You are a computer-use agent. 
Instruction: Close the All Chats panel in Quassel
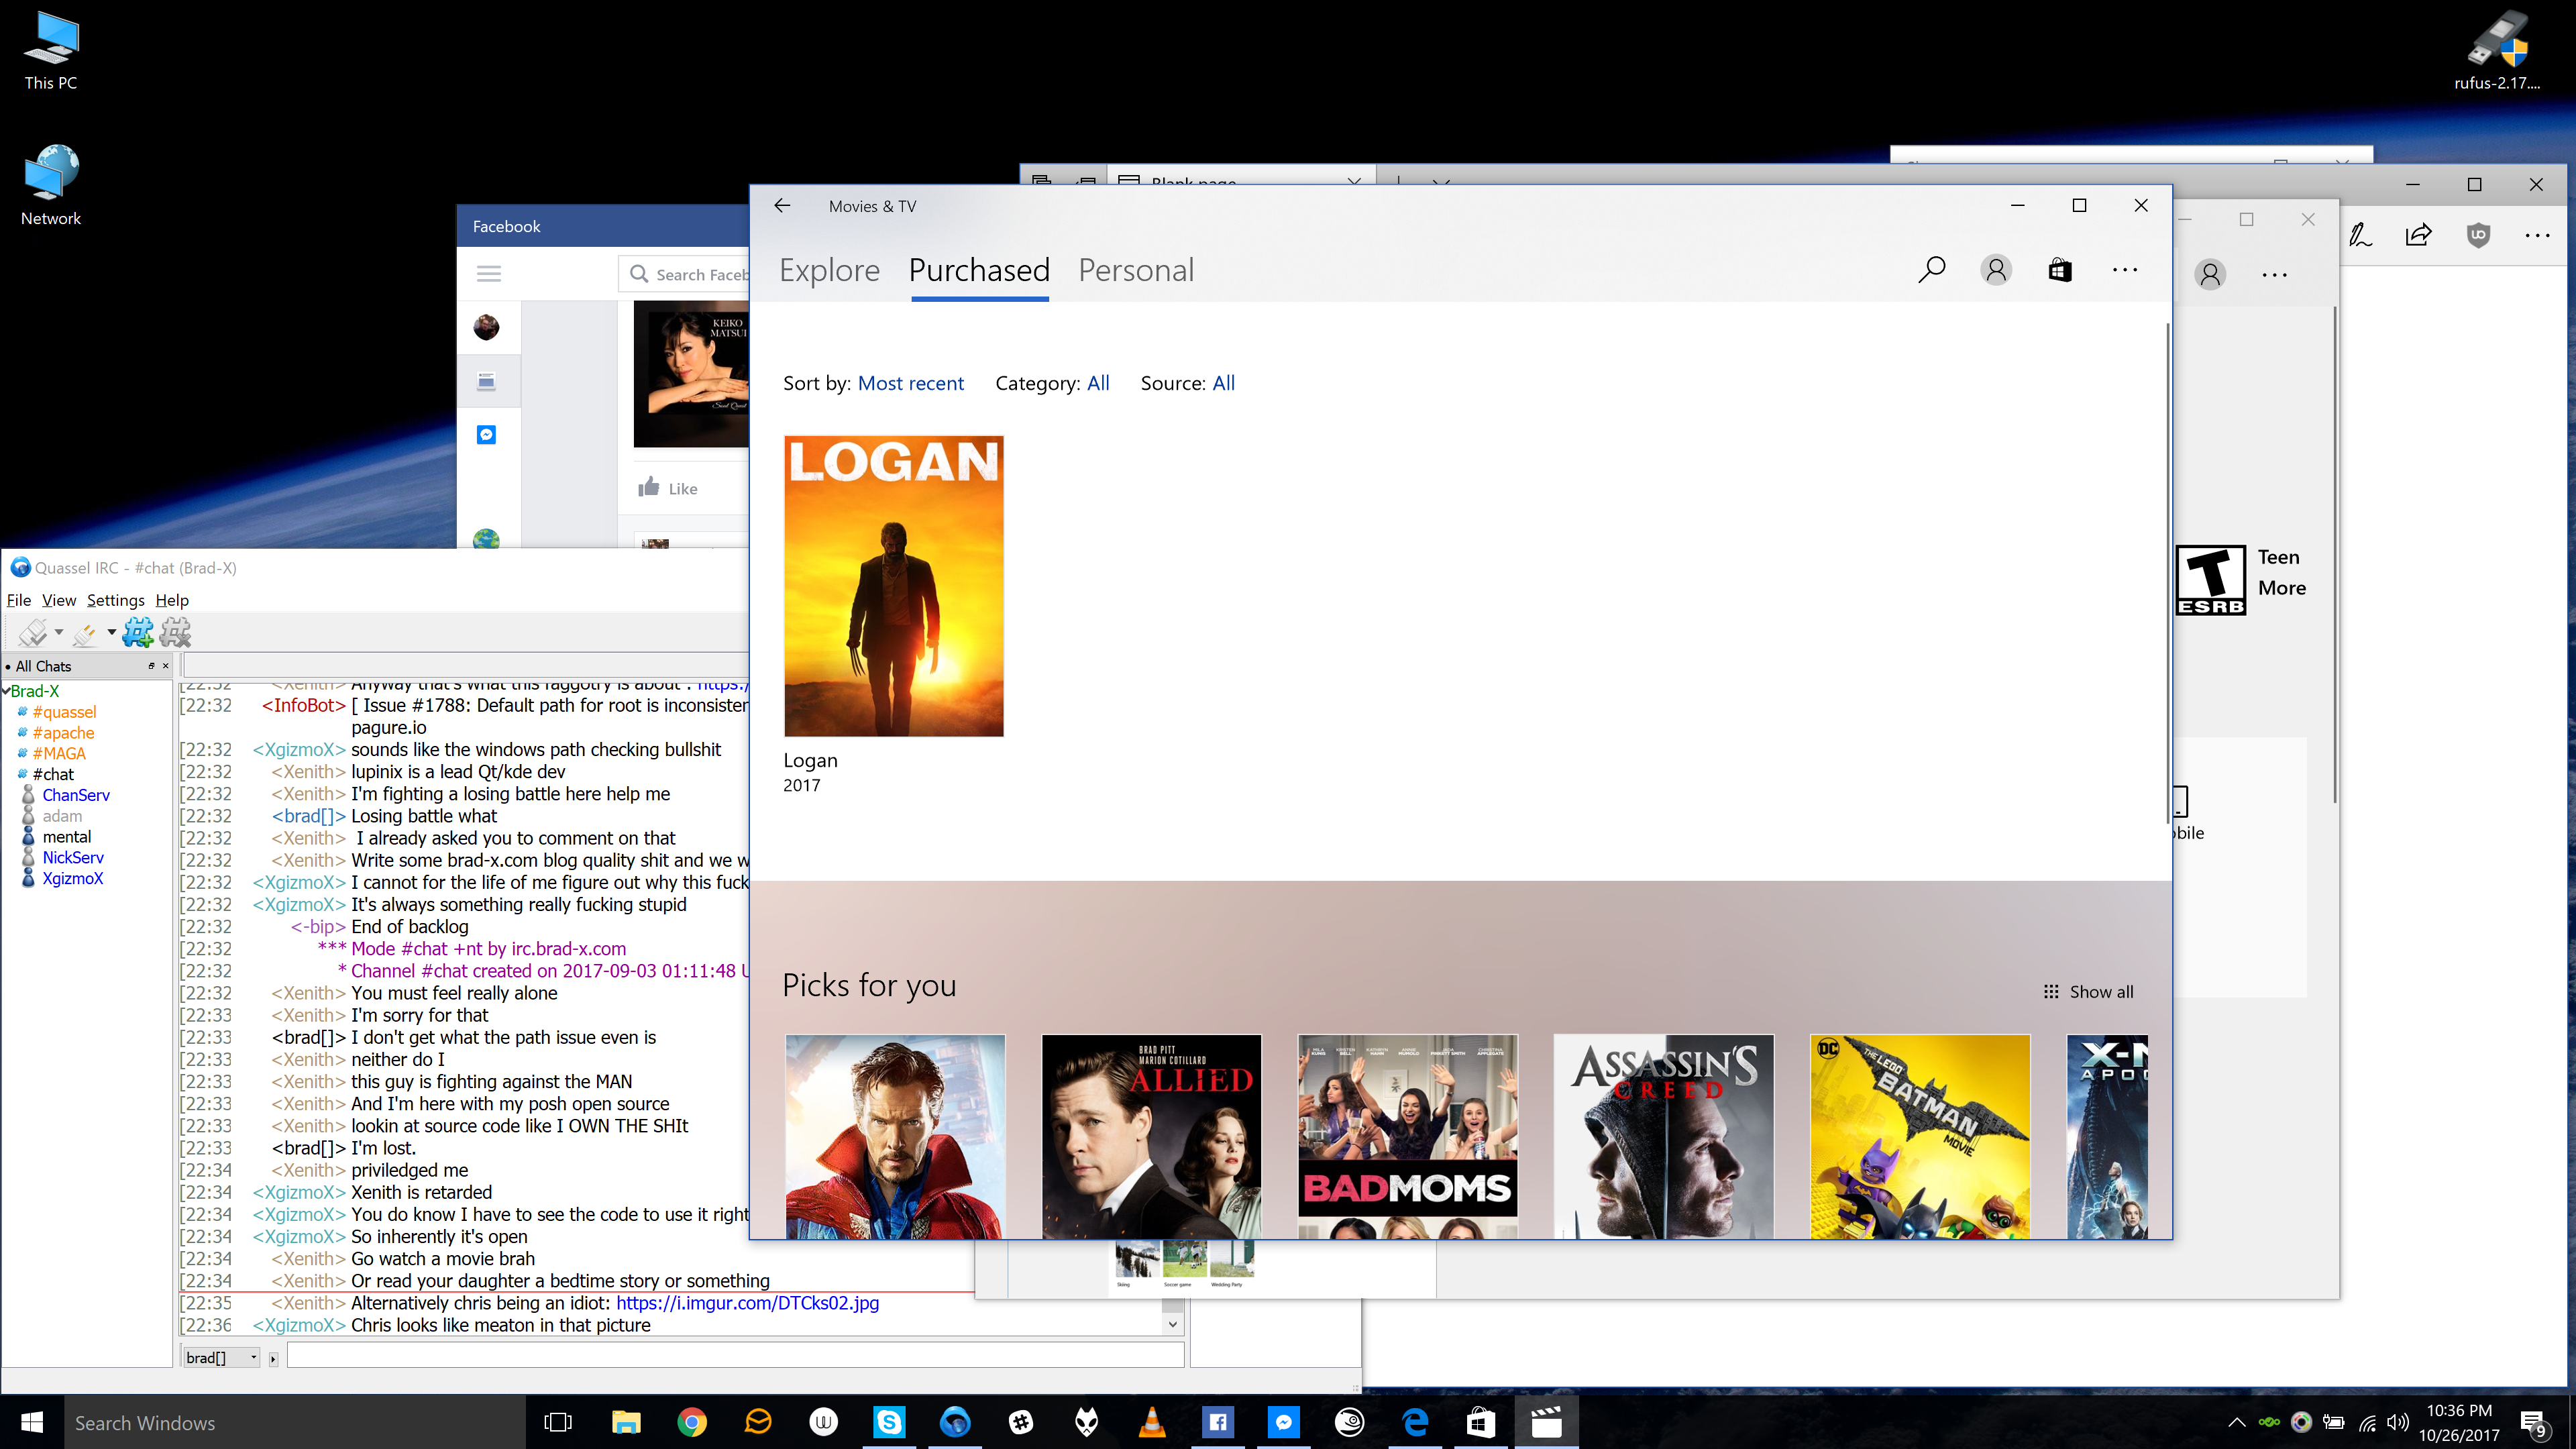(166, 666)
